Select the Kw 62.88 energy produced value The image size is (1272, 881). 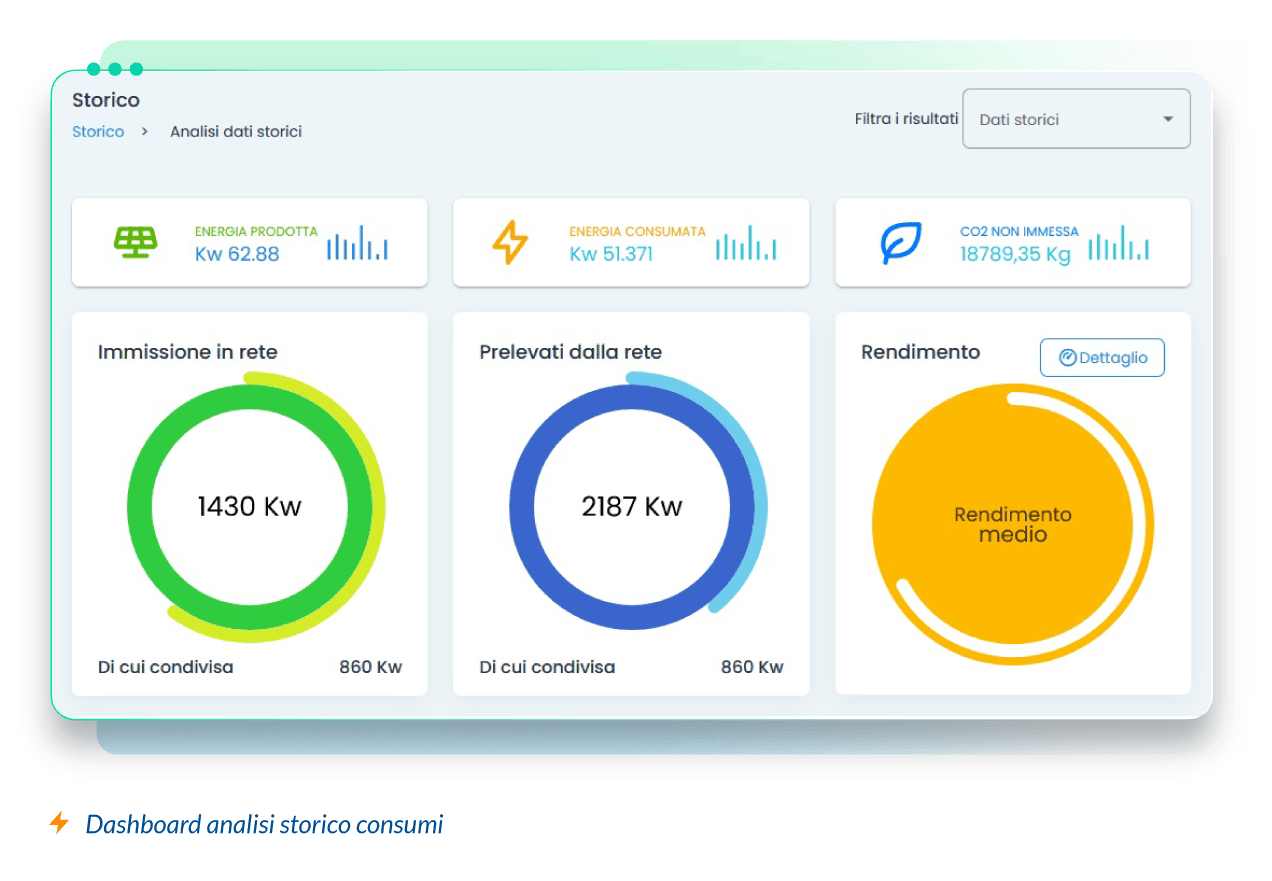tap(237, 254)
